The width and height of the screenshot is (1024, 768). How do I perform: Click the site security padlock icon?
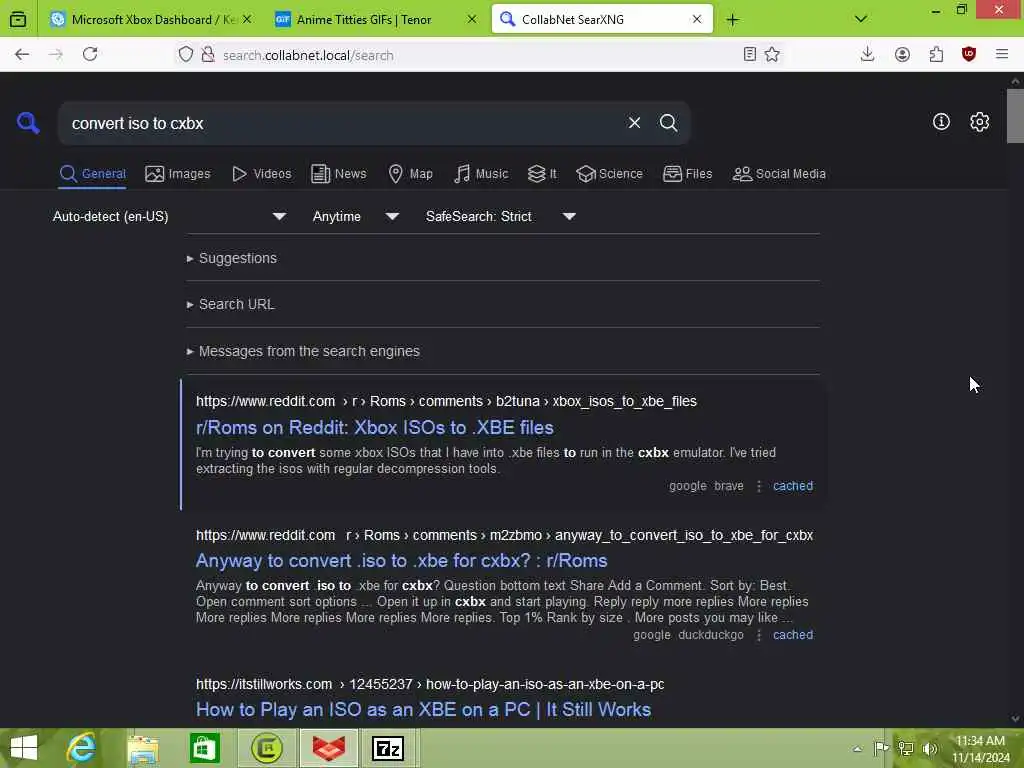coord(208,54)
